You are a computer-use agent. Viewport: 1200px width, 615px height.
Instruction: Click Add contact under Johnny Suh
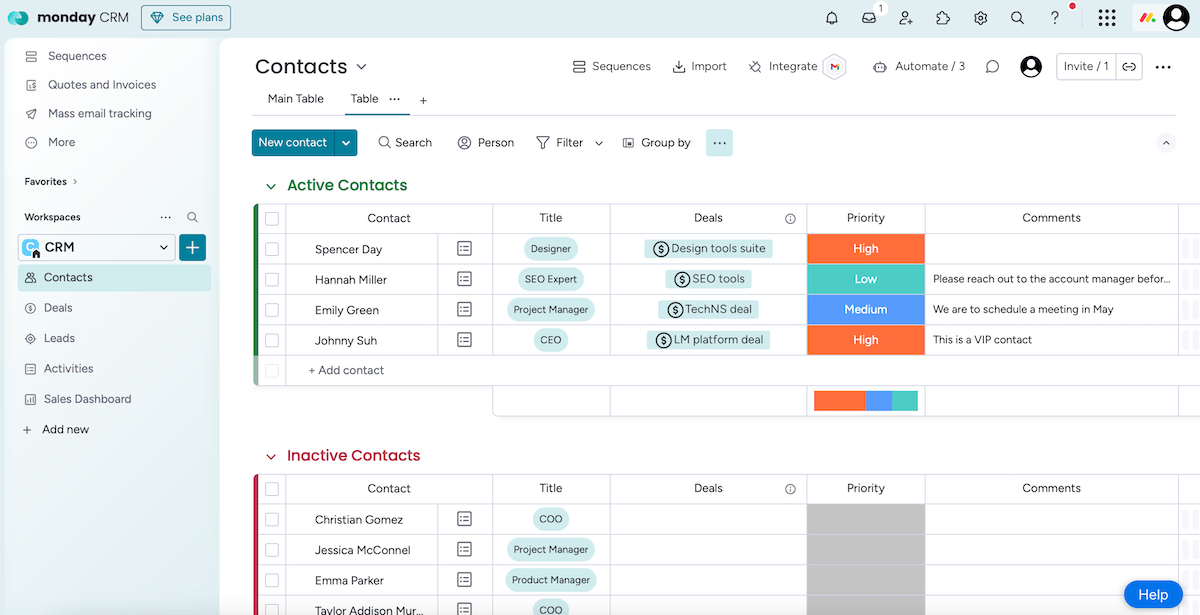pos(346,370)
